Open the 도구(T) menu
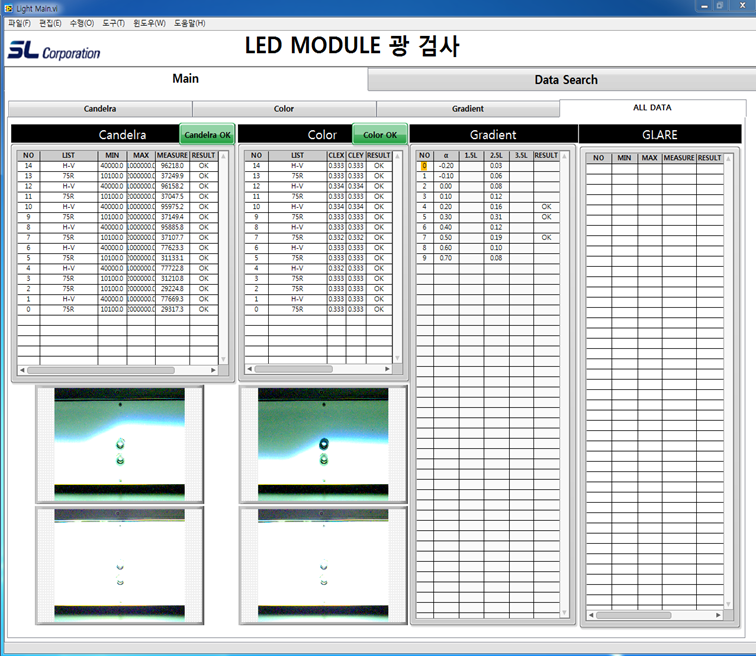The image size is (756, 656). click(114, 22)
